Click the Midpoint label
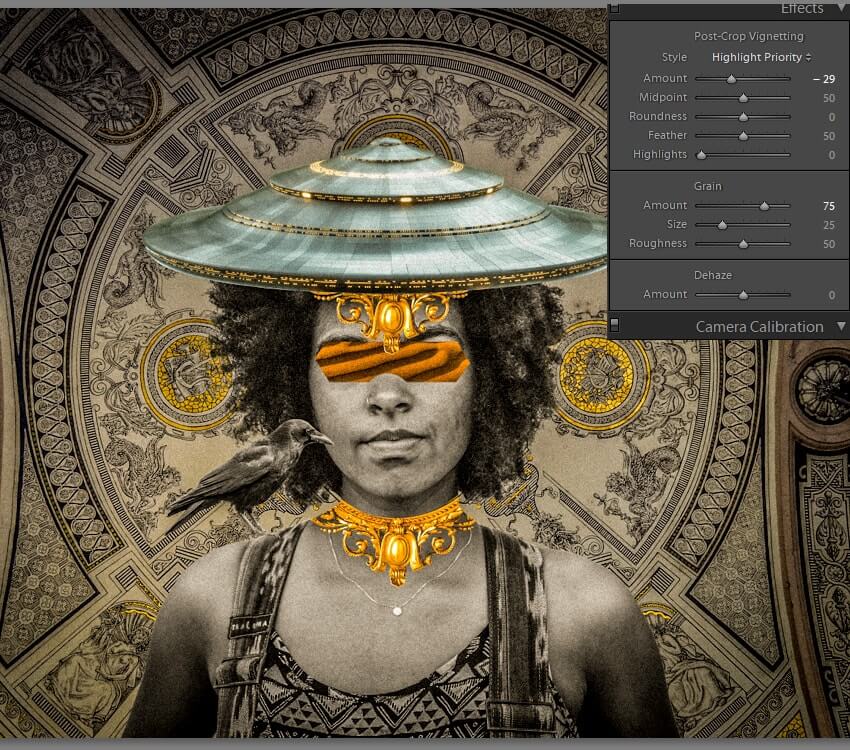The height and width of the screenshot is (750, 850). coord(662,97)
